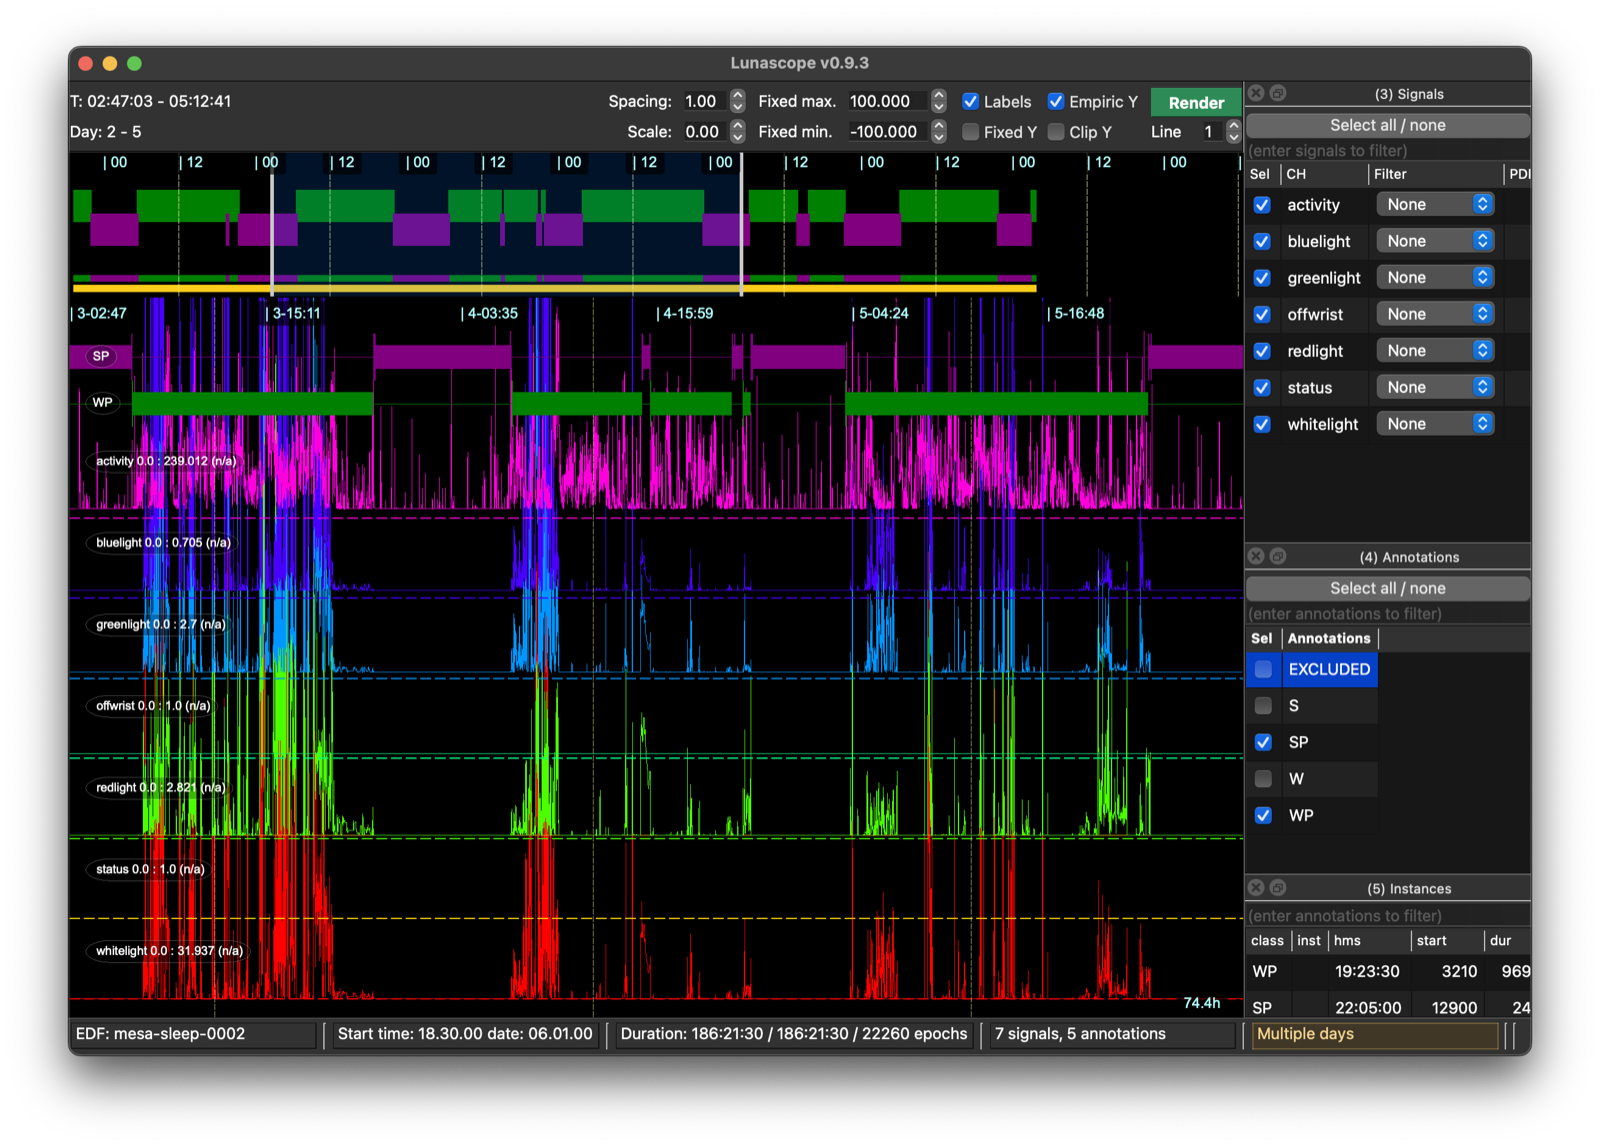The width and height of the screenshot is (1600, 1146).
Task: Uncheck the Labels checkbox
Action: pyautogui.click(x=970, y=101)
